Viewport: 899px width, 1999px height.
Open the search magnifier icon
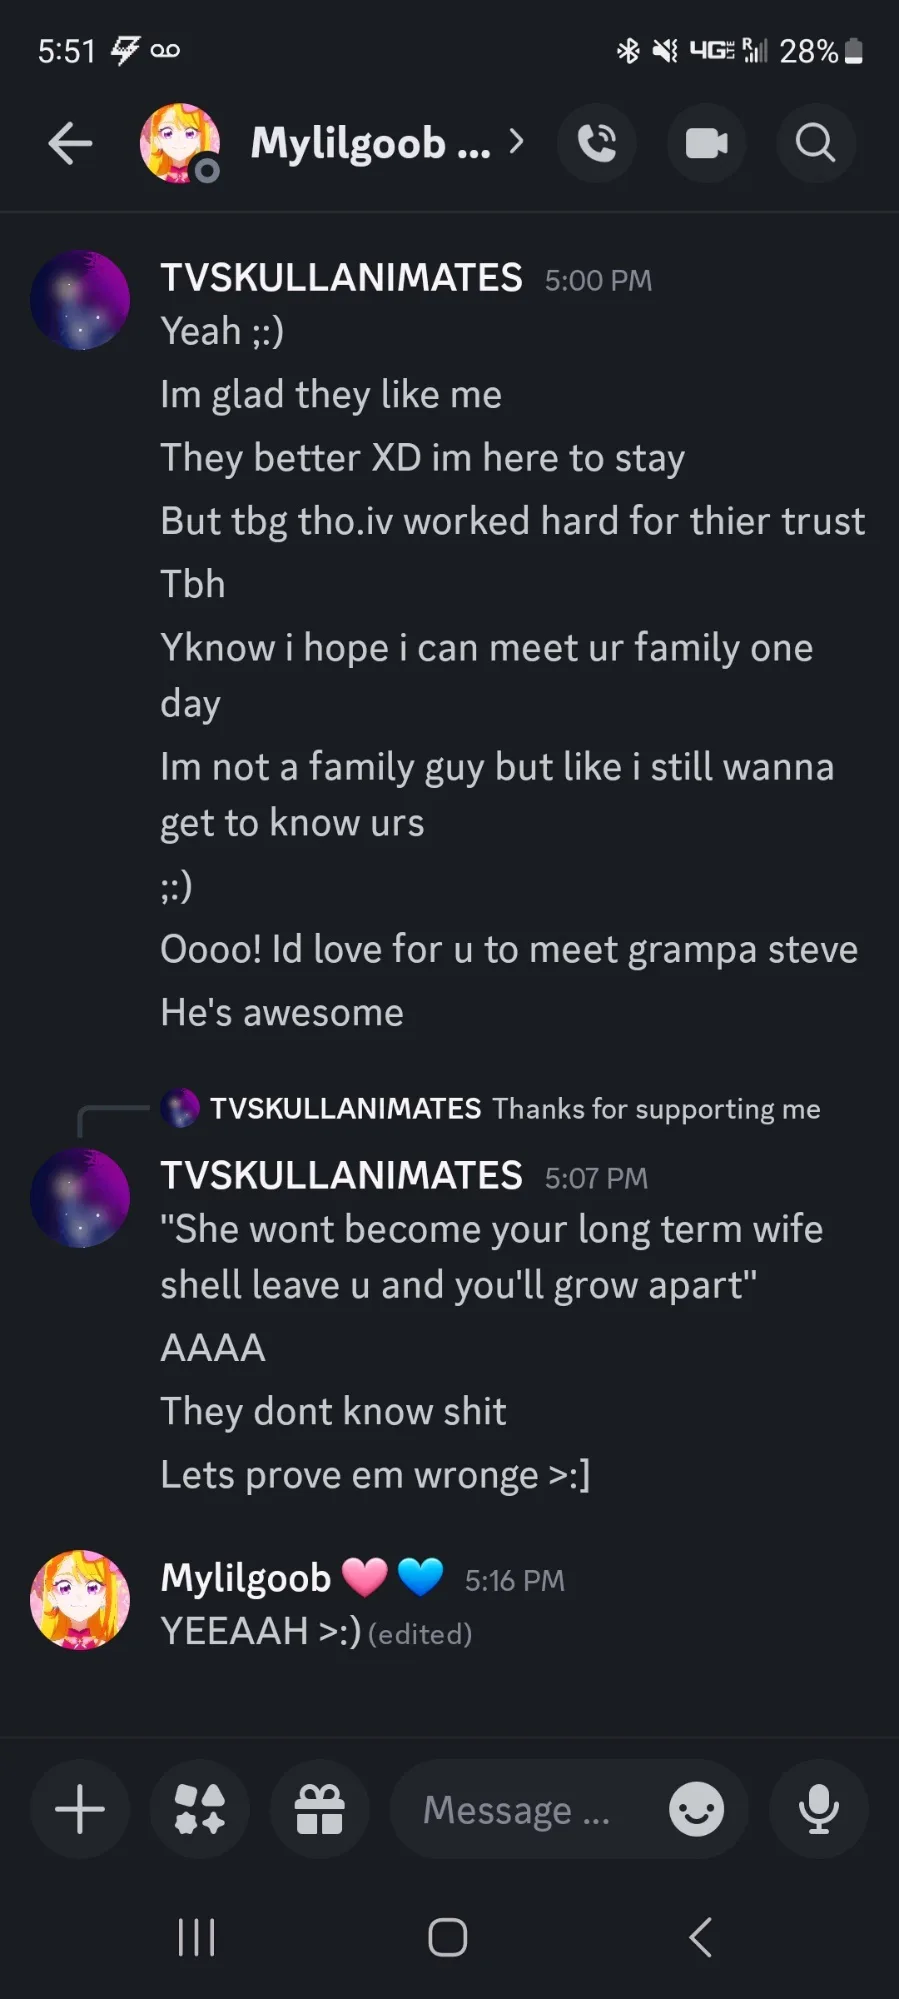tap(815, 143)
